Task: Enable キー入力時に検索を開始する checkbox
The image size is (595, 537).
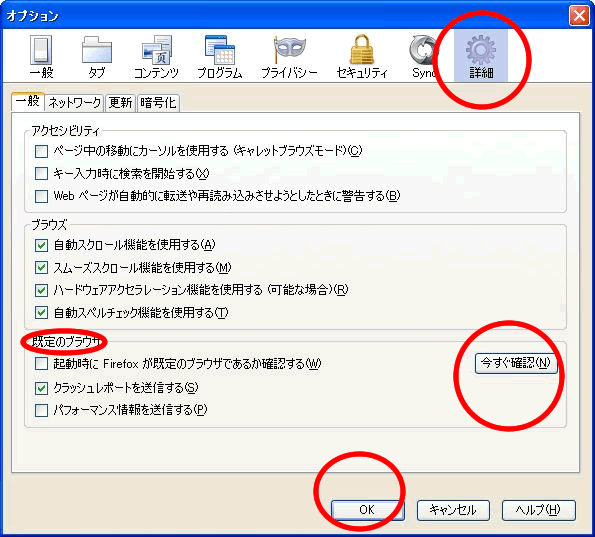Action: [x=41, y=173]
